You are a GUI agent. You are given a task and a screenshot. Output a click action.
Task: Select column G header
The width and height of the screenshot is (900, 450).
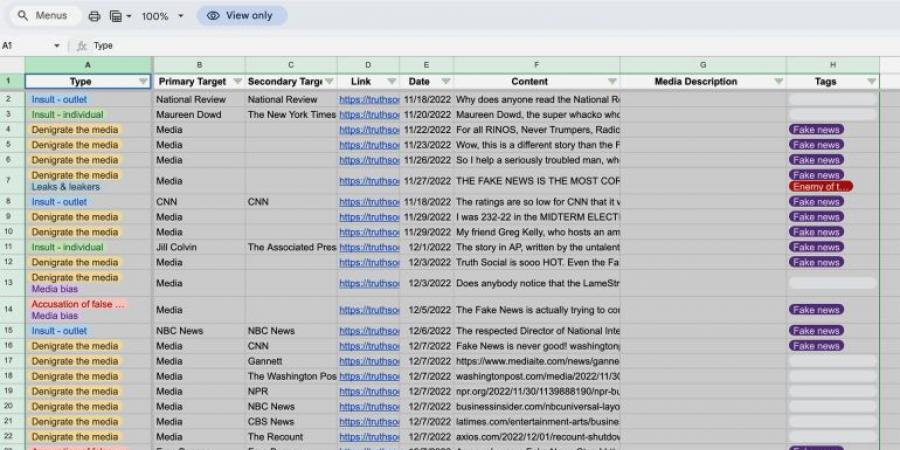click(x=703, y=65)
